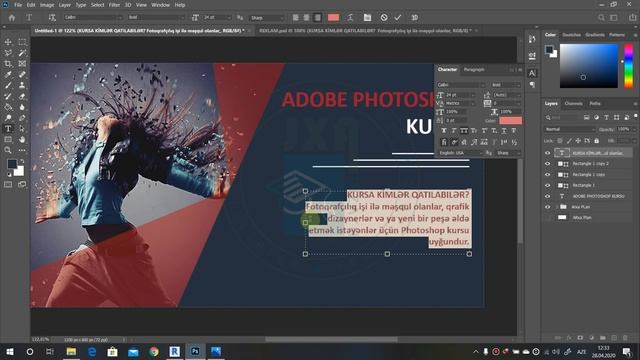Viewport: 640px width, 360px height.
Task: Toggle All Caps in Character panel
Action: [x=464, y=131]
